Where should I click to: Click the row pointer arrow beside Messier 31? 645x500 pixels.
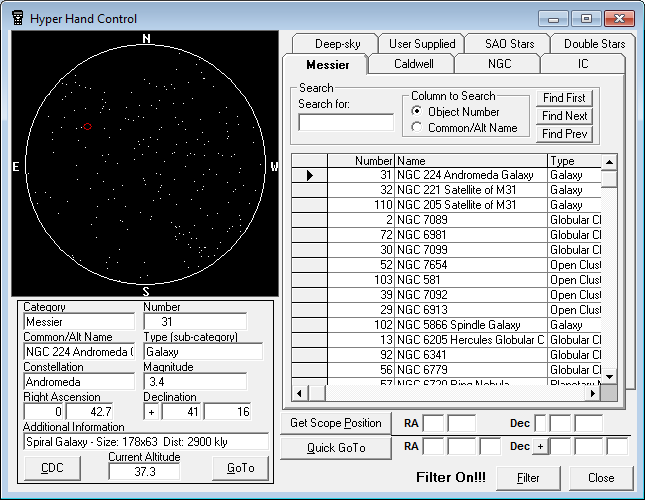pyautogui.click(x=310, y=175)
